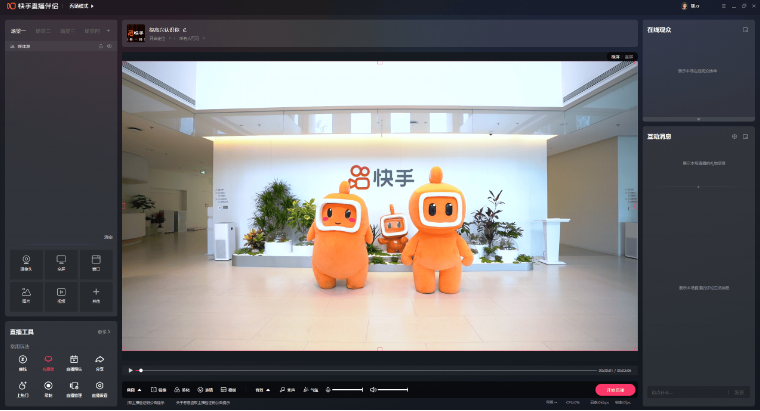This screenshot has height=411, width=760.
Task: Add a window capture source
Action: click(x=96, y=264)
